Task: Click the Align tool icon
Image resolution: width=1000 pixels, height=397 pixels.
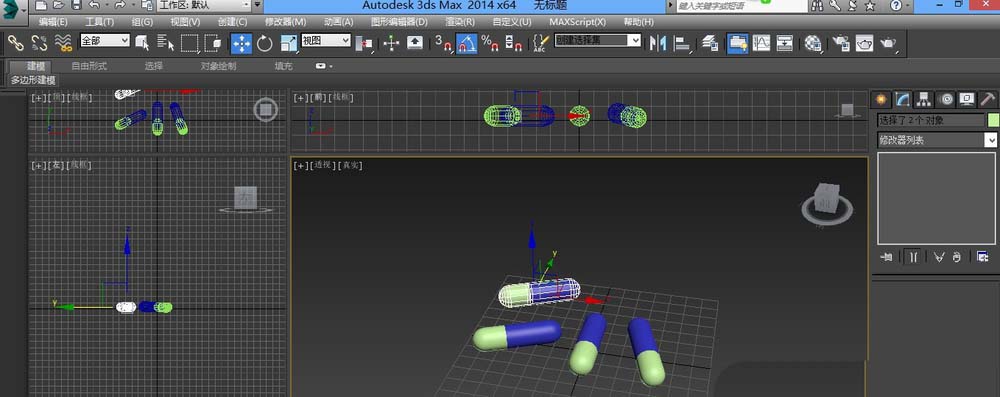Action: point(682,43)
